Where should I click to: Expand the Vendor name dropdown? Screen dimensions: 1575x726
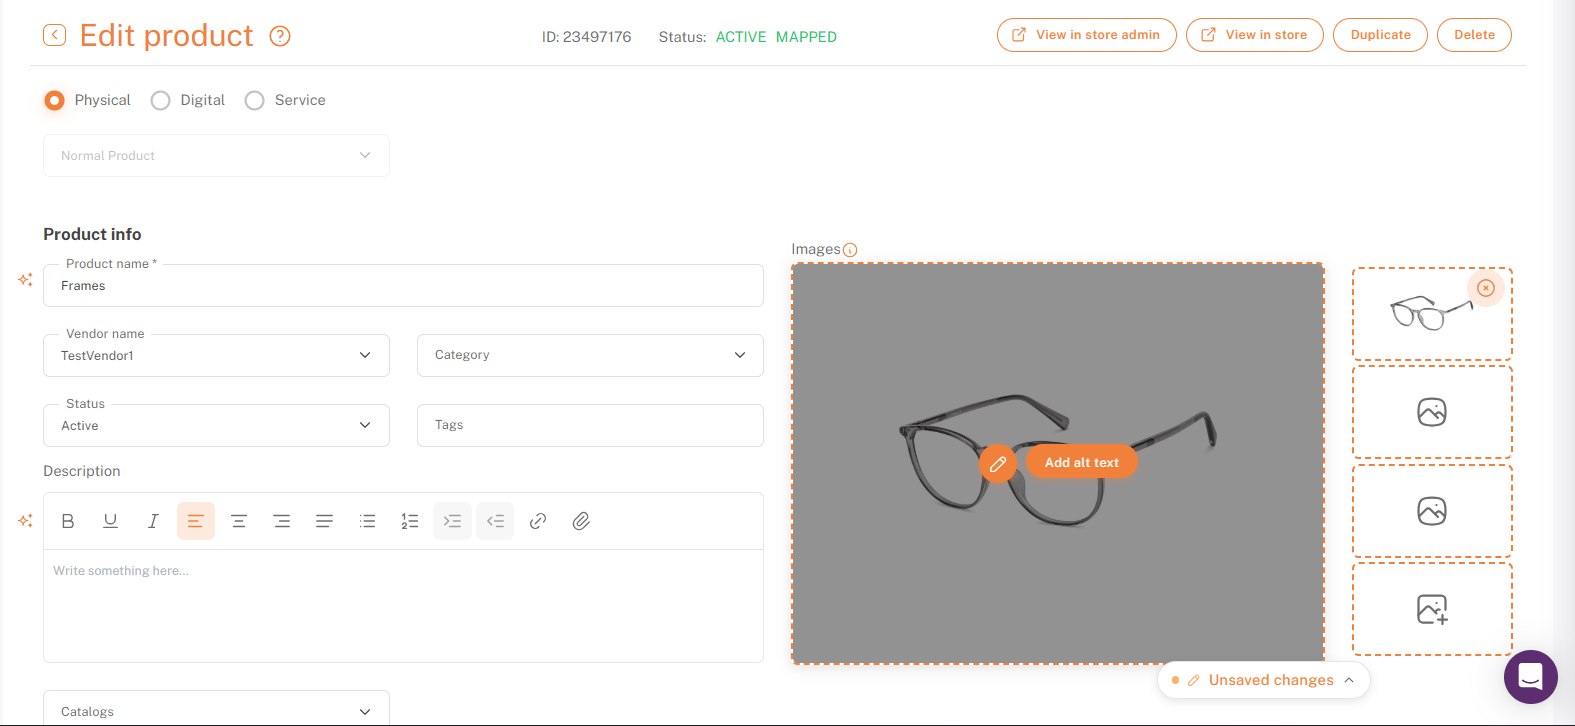(216, 356)
